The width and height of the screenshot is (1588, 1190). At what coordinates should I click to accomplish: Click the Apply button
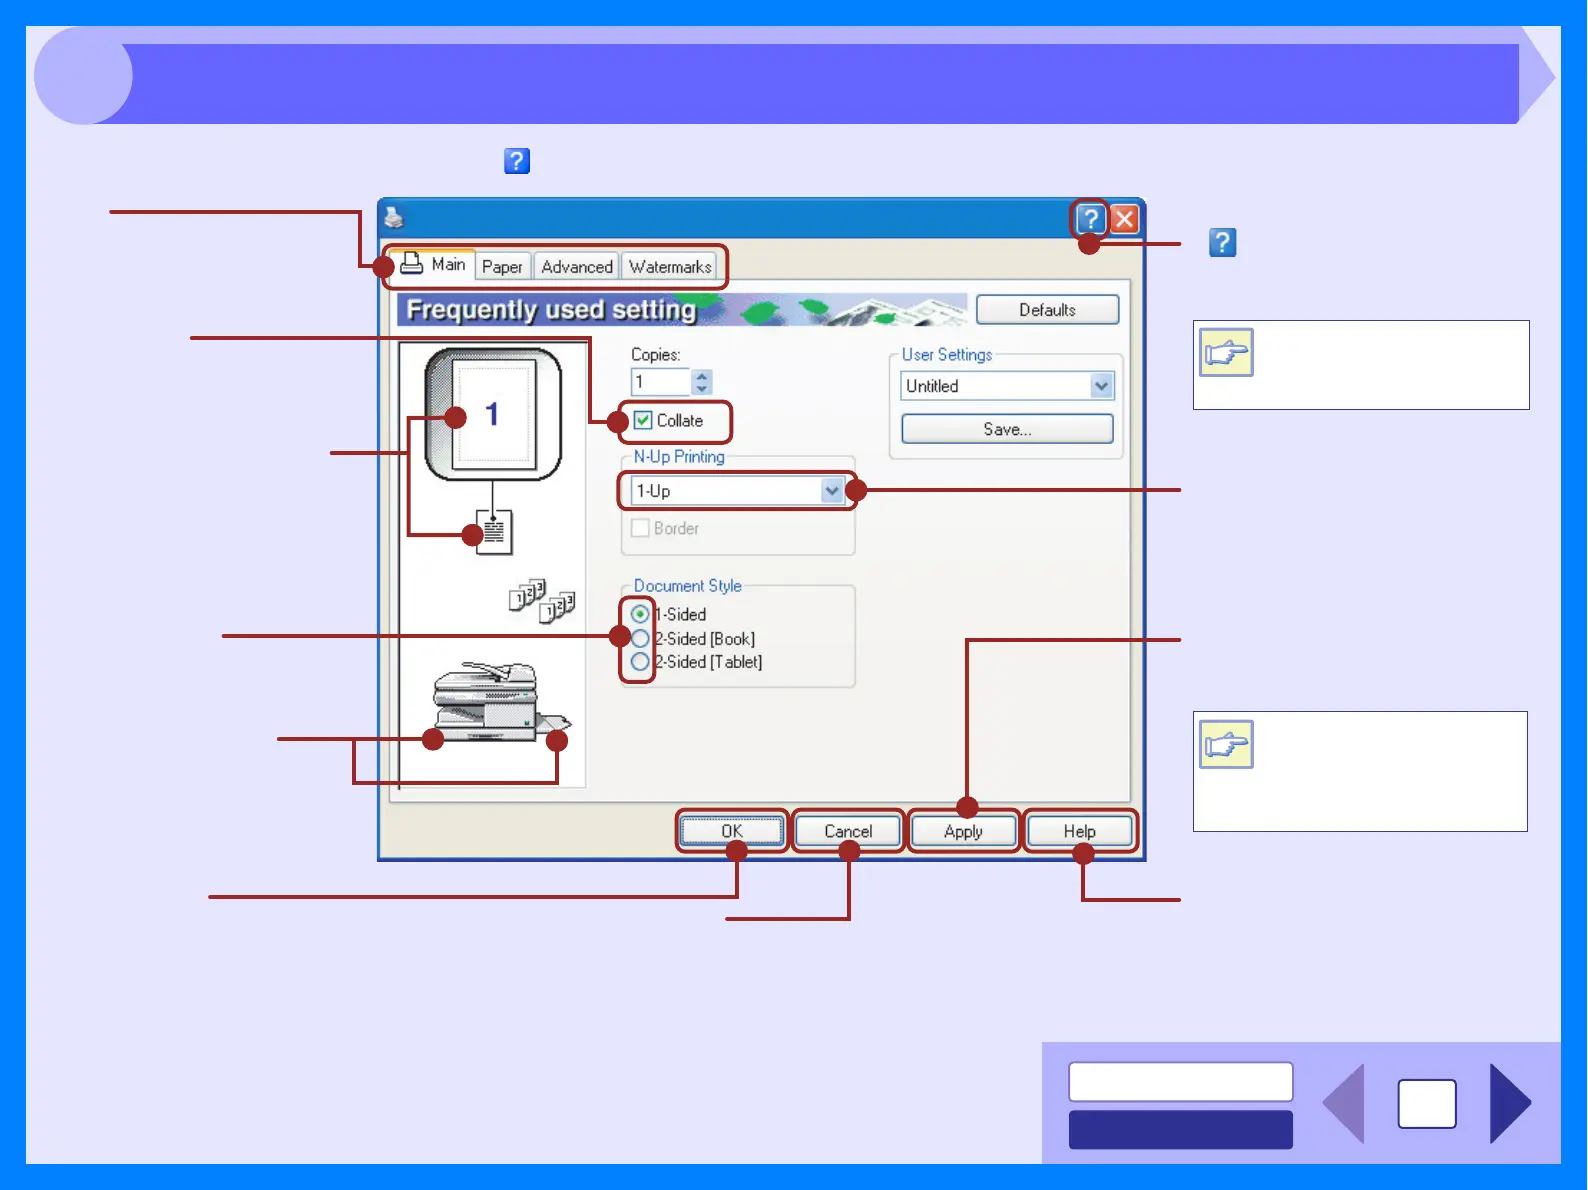tap(963, 831)
